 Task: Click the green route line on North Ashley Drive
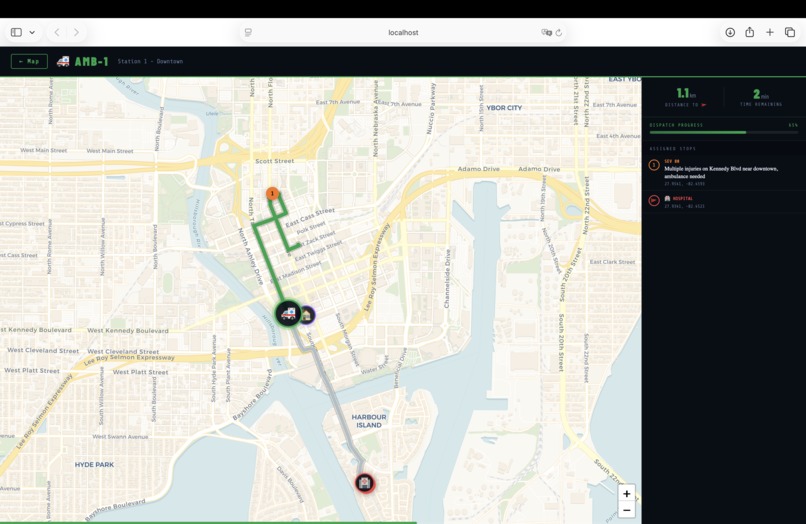[x=267, y=263]
